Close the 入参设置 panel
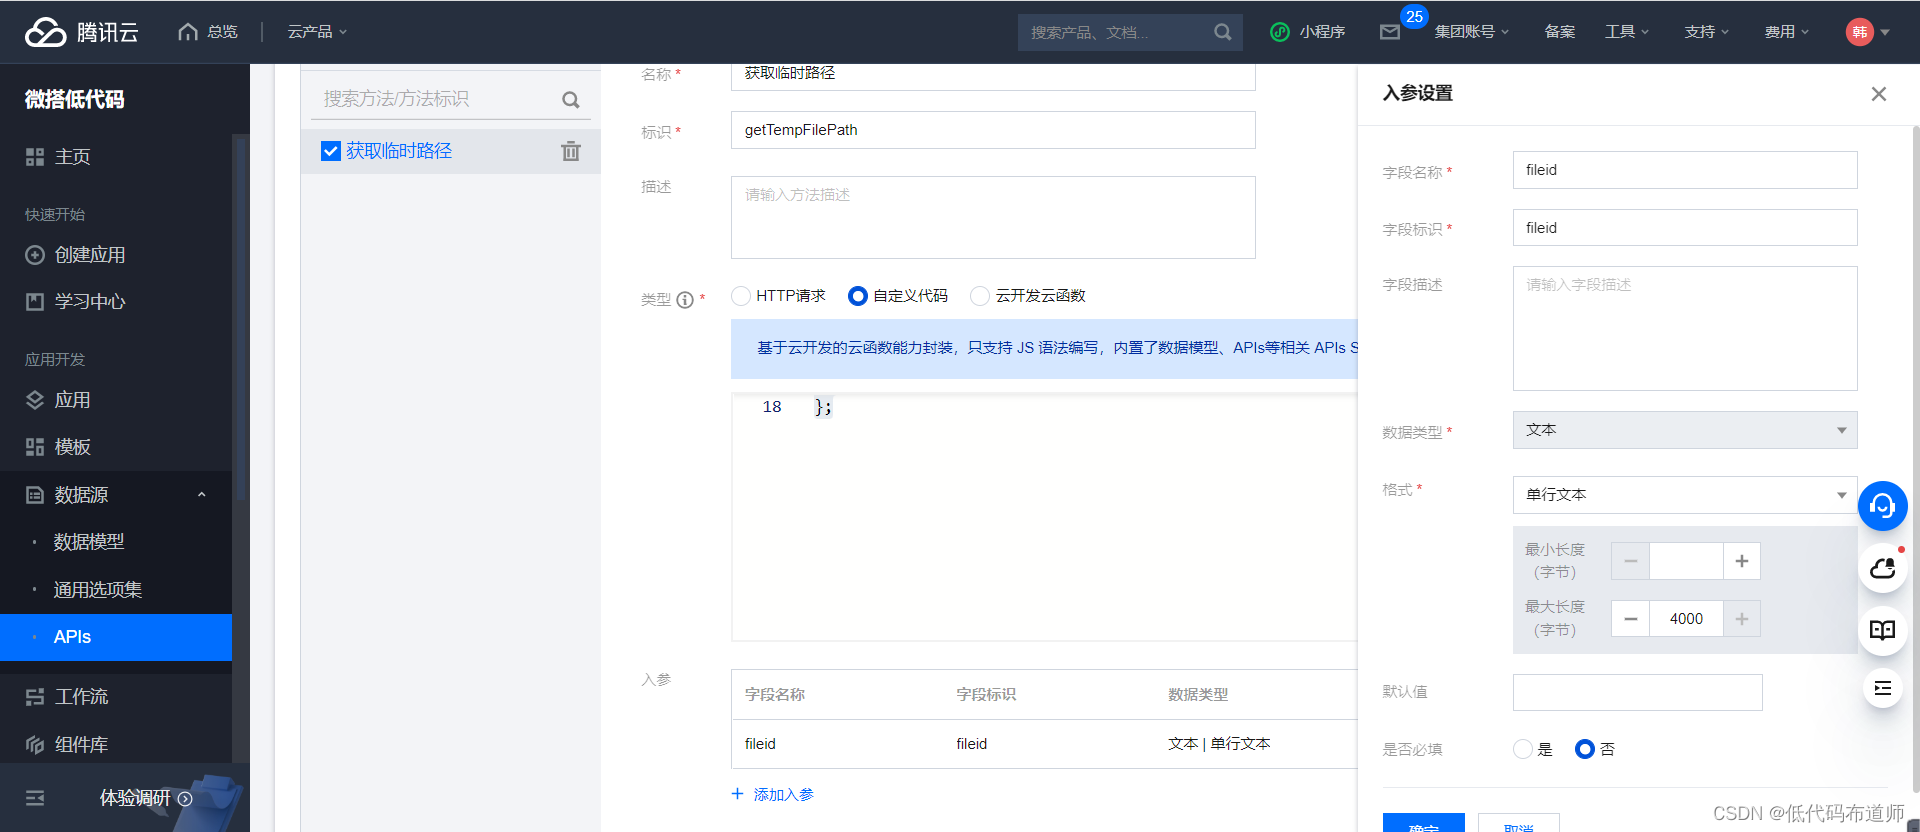The width and height of the screenshot is (1920, 832). point(1879,94)
